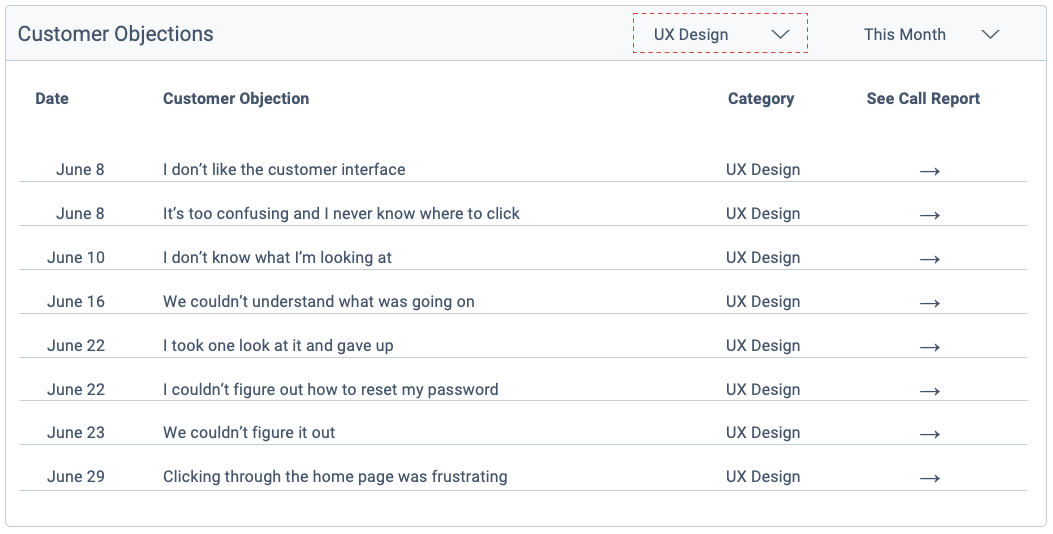
Task: Open the UX Design category dropdown
Action: click(x=720, y=34)
